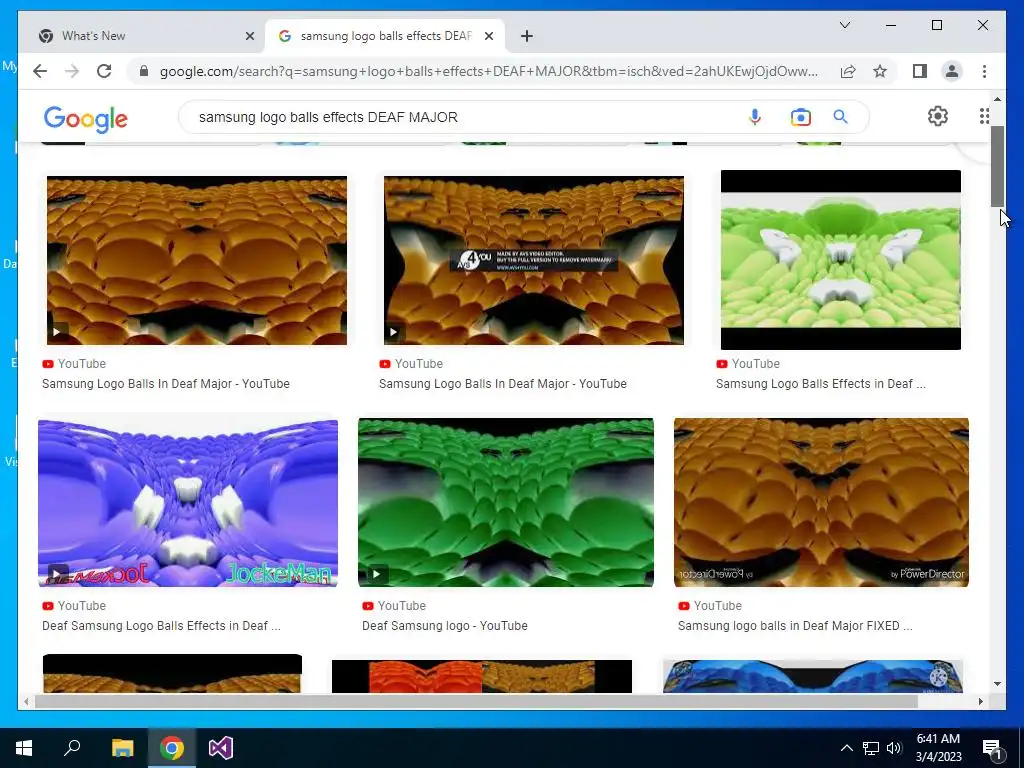The height and width of the screenshot is (768, 1024).
Task: Reload the page with the refresh icon
Action: (x=104, y=71)
